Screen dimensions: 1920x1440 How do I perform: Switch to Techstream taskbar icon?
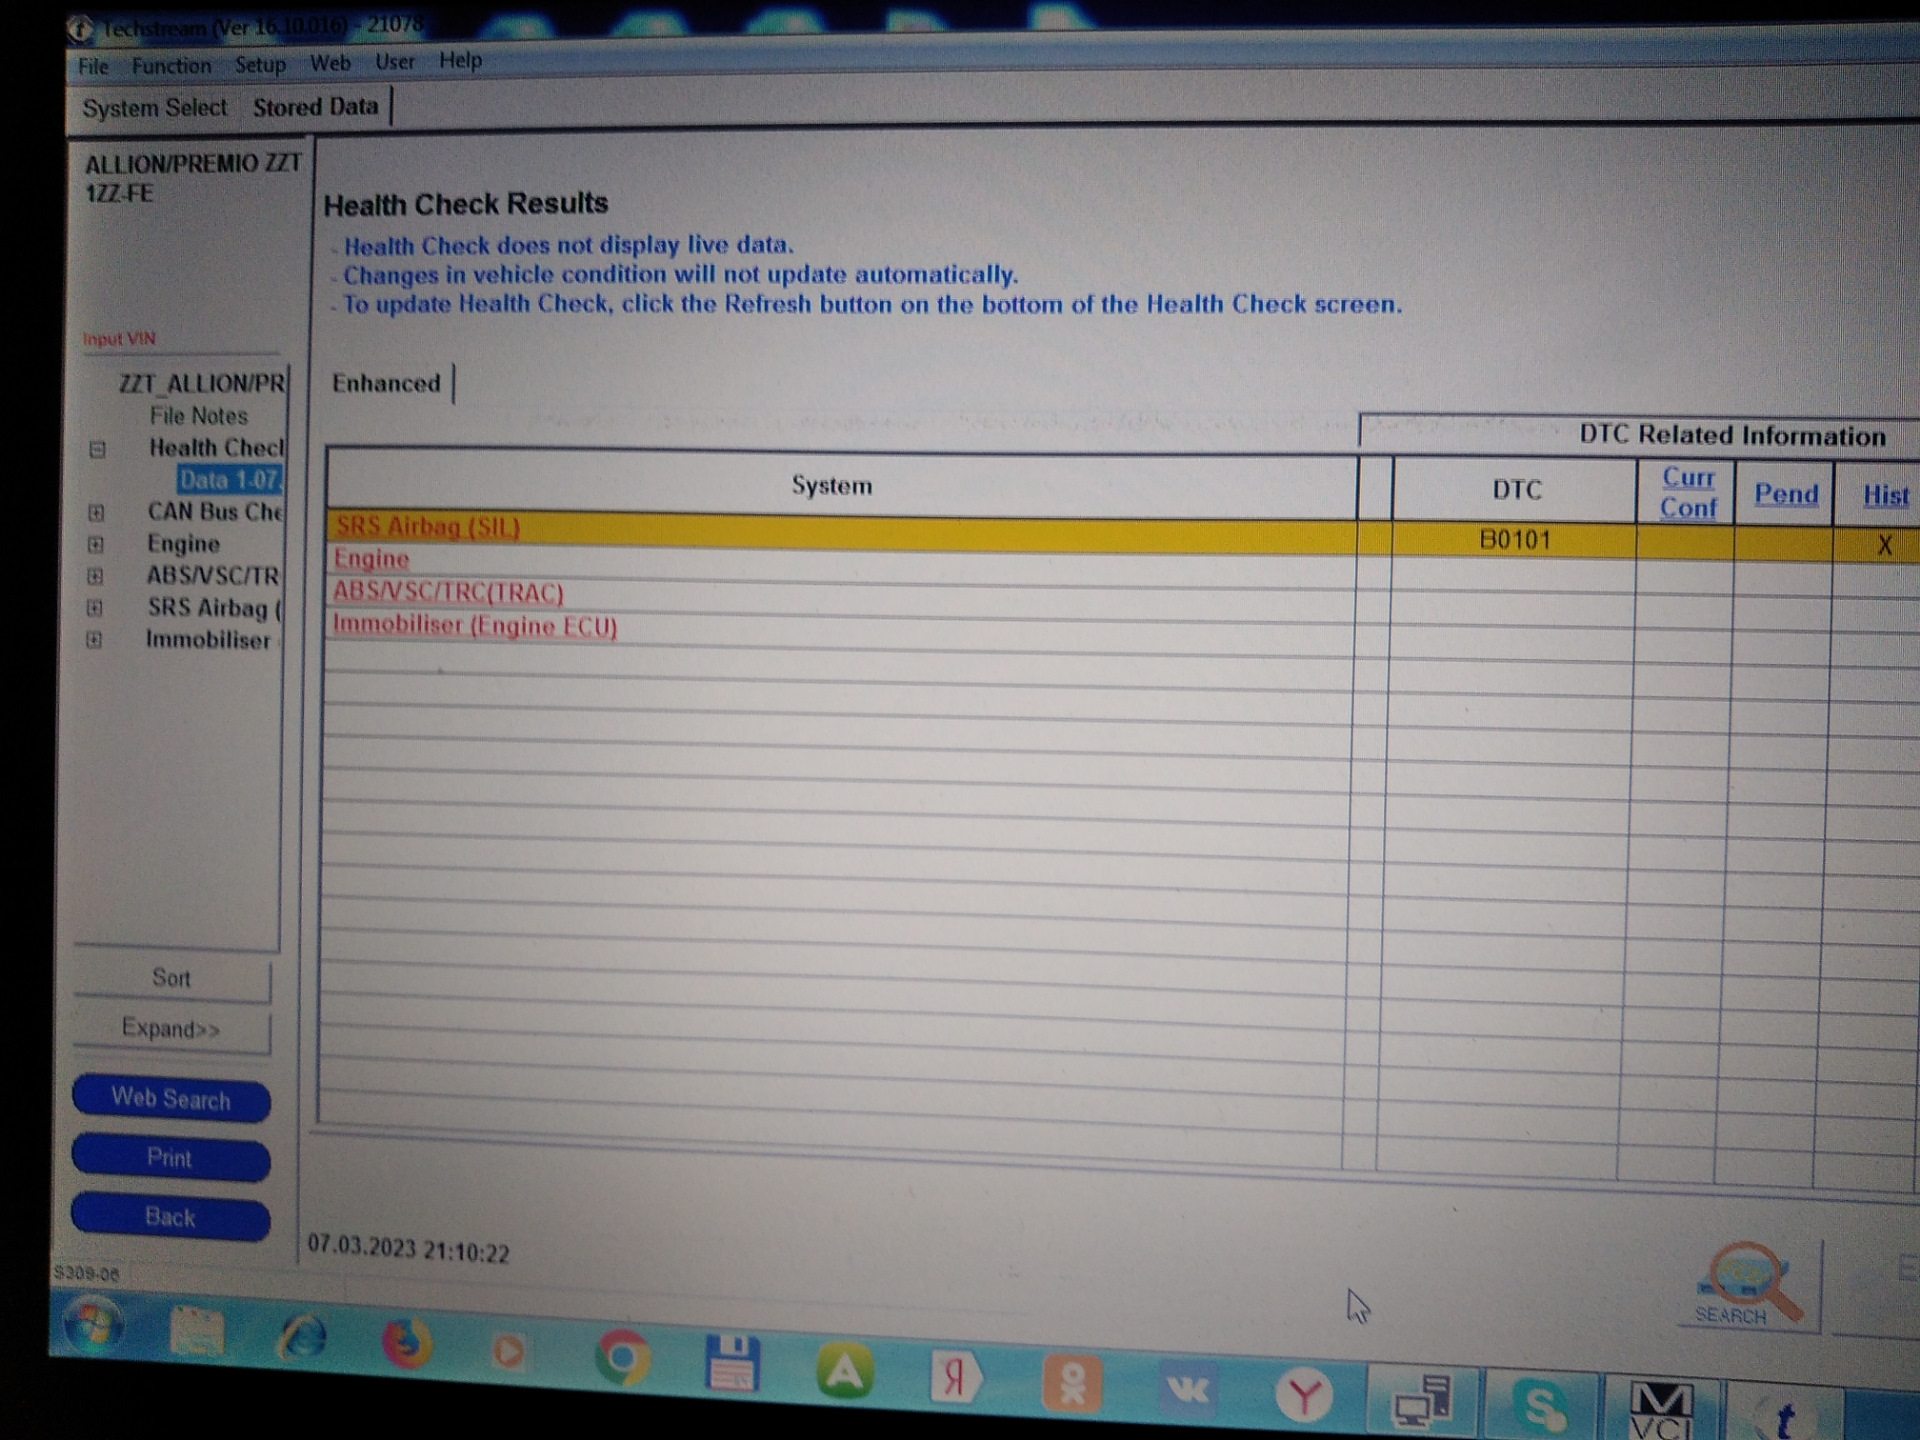(x=1783, y=1415)
